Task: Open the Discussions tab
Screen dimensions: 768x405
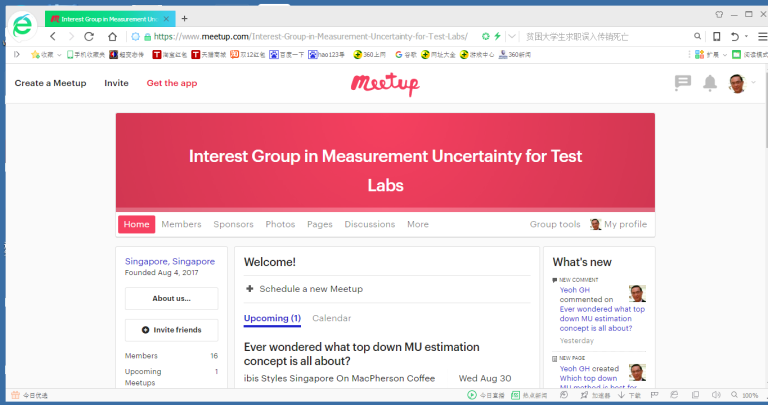Action: (370, 225)
